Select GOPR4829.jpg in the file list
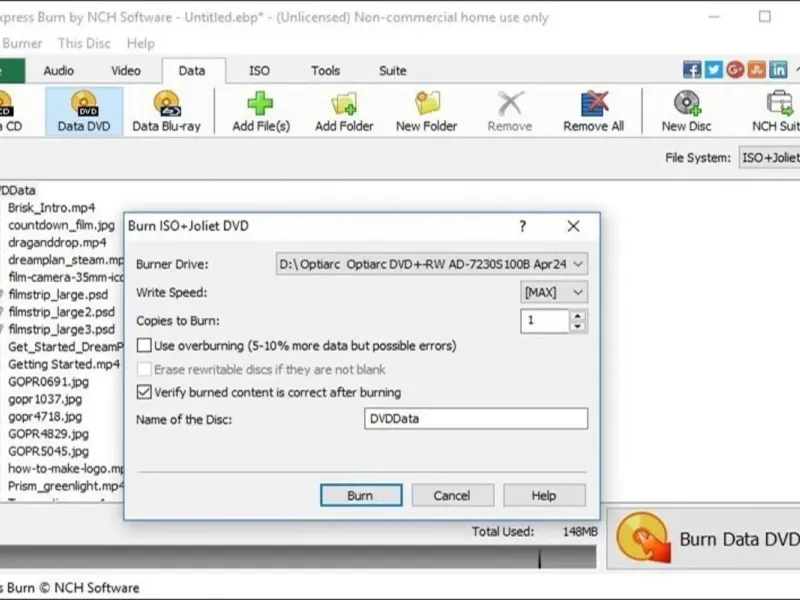Screen dimensions: 800x600 [x=48, y=434]
